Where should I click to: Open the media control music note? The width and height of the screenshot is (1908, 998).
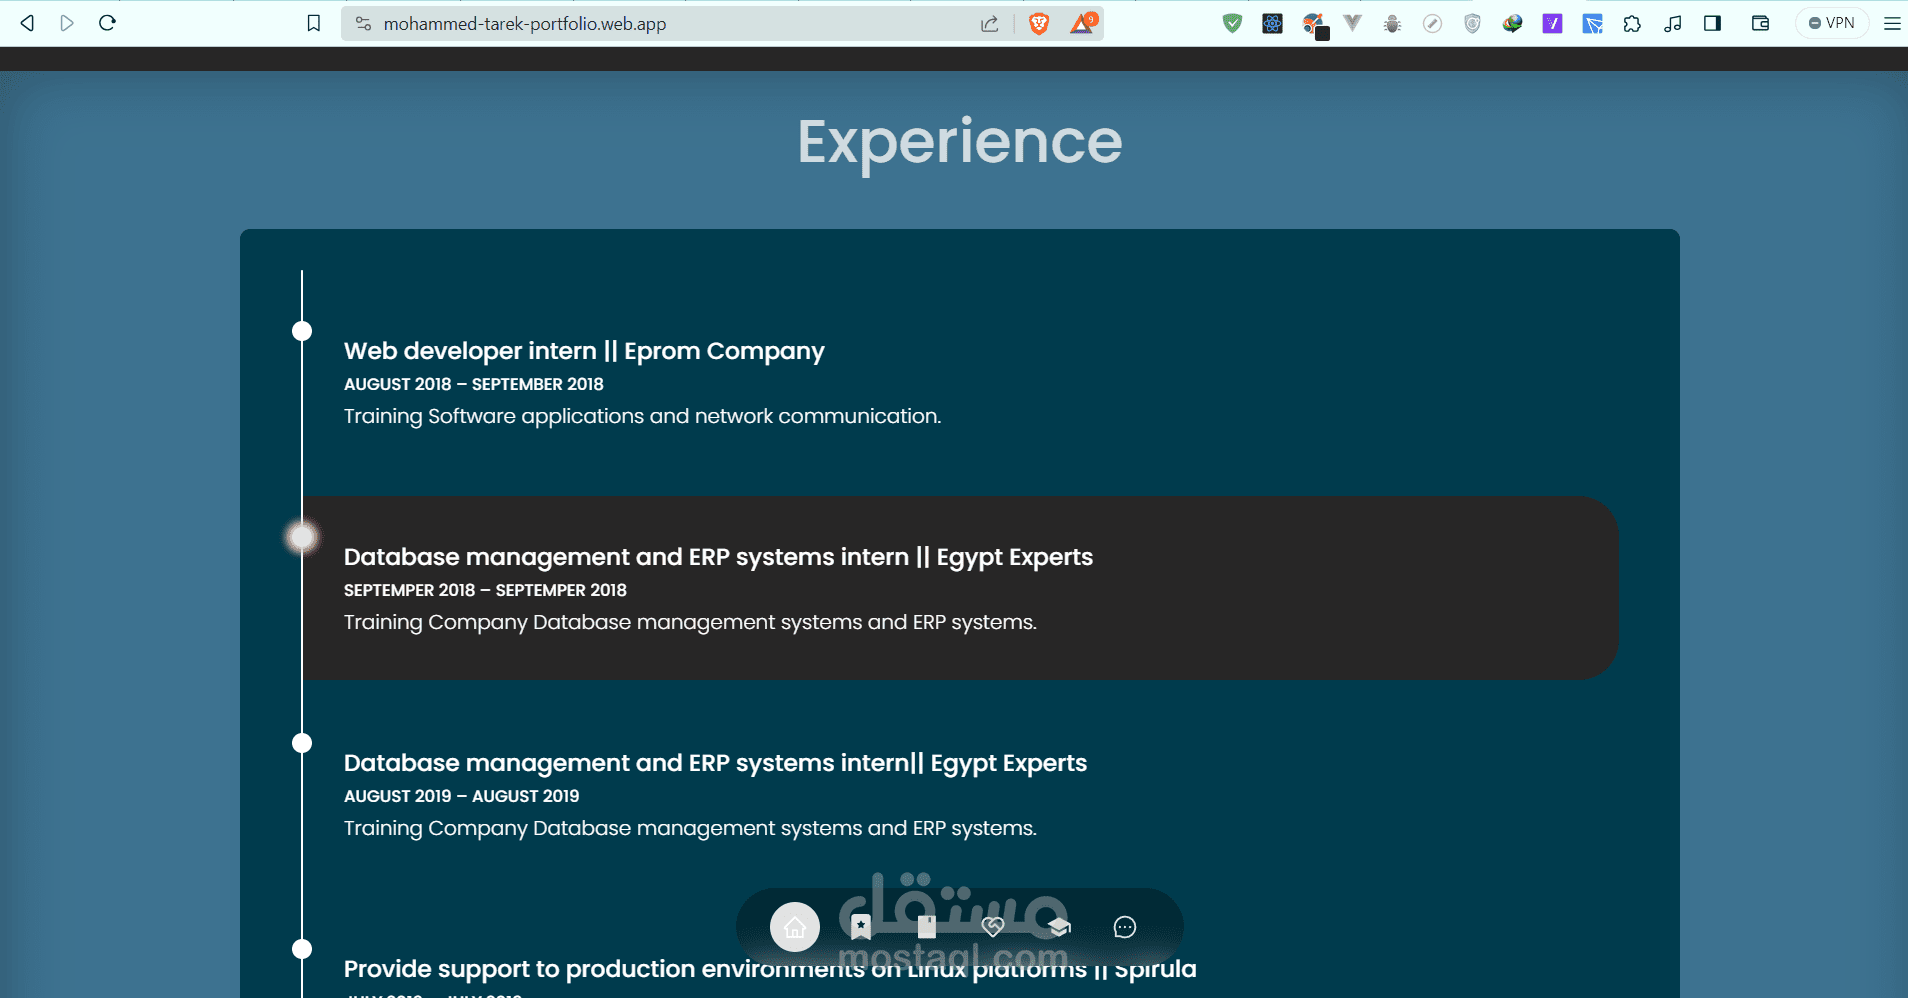[x=1672, y=23]
